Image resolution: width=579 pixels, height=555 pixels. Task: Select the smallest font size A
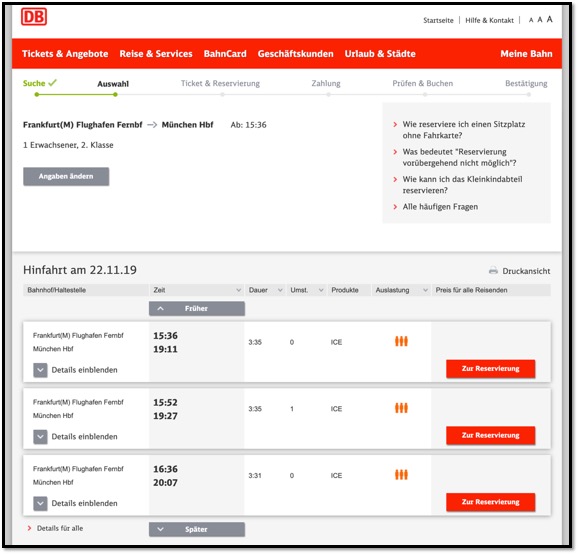click(531, 20)
